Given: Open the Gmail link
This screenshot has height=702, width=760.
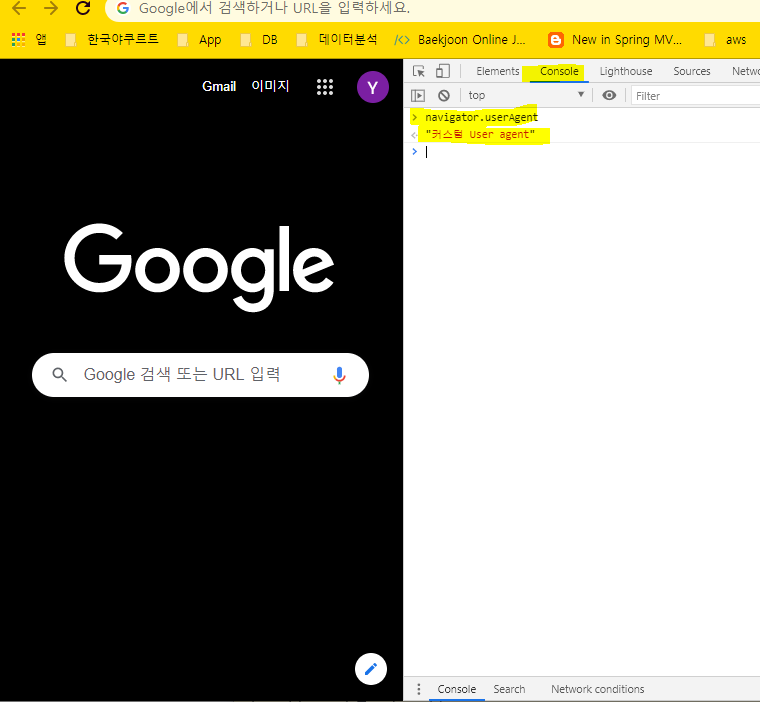Looking at the screenshot, I should click(x=219, y=86).
